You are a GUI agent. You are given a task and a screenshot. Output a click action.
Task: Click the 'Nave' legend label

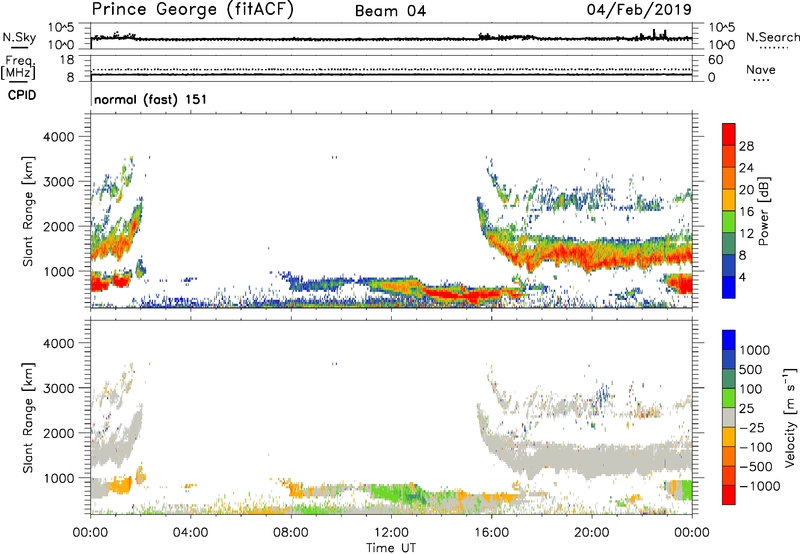761,70
